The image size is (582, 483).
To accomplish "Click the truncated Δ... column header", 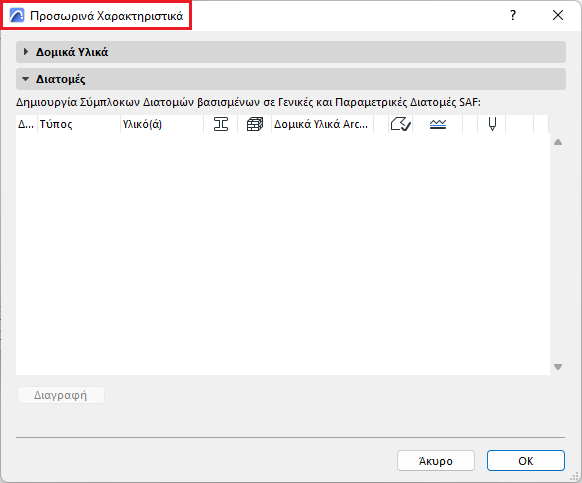I will [x=26, y=124].
